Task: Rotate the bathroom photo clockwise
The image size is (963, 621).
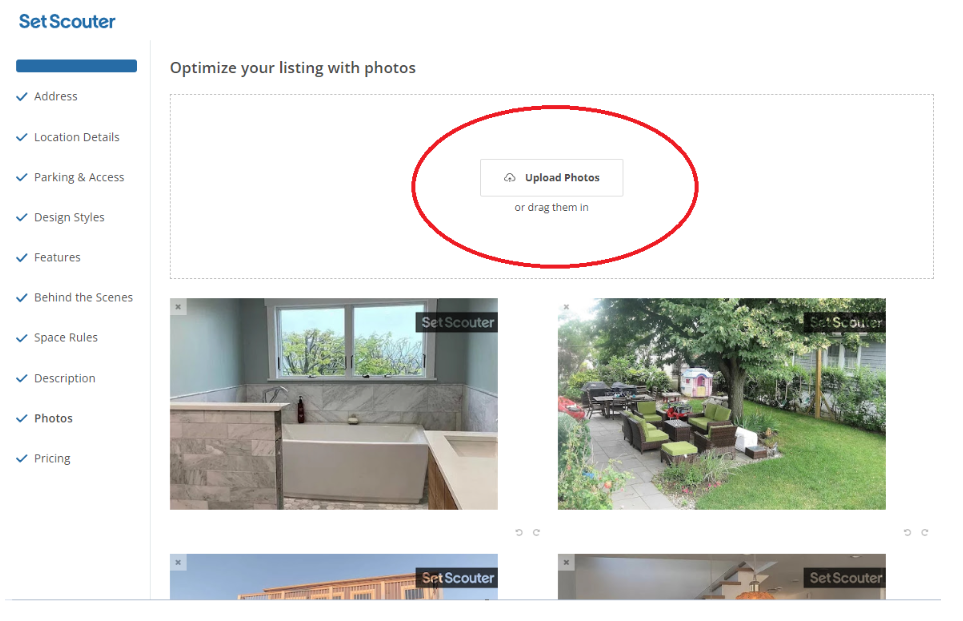Action: coord(536,533)
